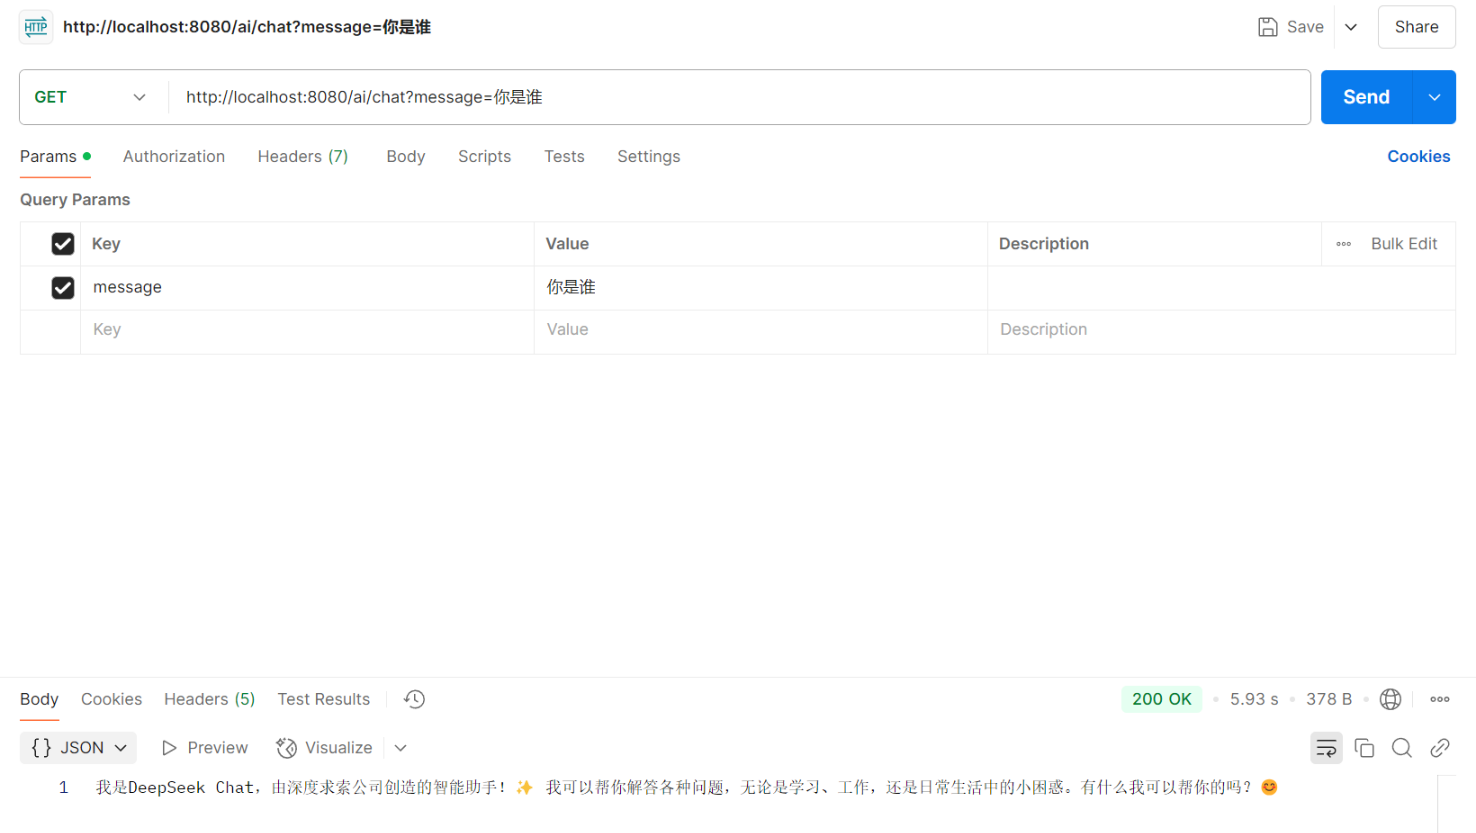The width and height of the screenshot is (1476, 833).
Task: Open the Cookies link on the right
Action: coord(1418,157)
